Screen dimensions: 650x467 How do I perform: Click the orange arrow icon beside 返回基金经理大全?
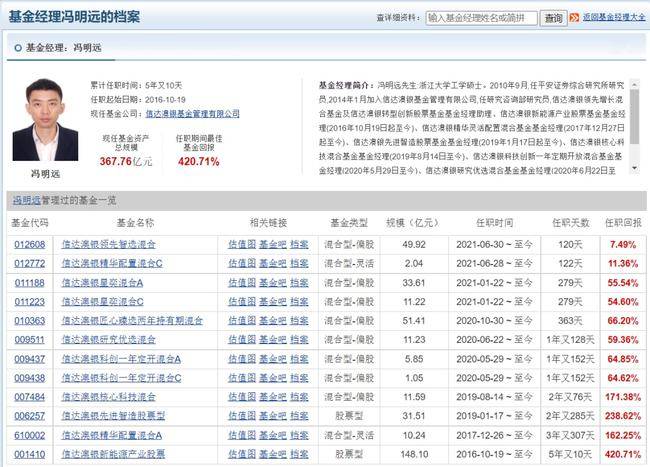pos(574,17)
